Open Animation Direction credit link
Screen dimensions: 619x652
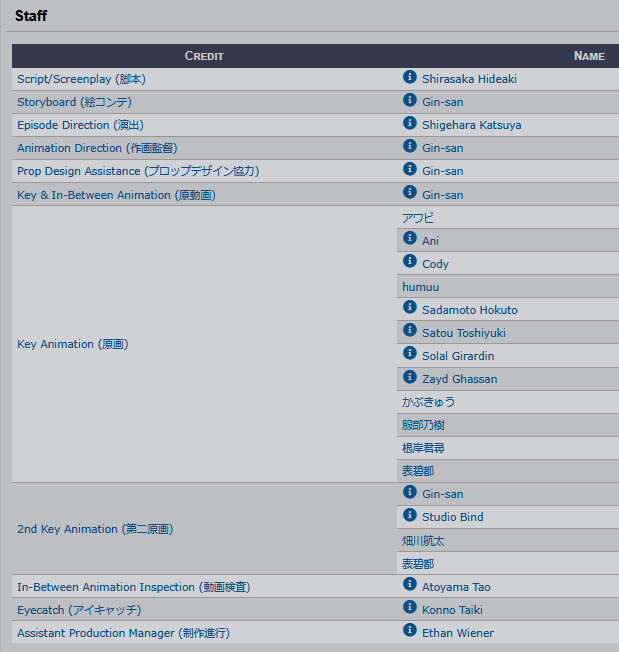(97, 148)
